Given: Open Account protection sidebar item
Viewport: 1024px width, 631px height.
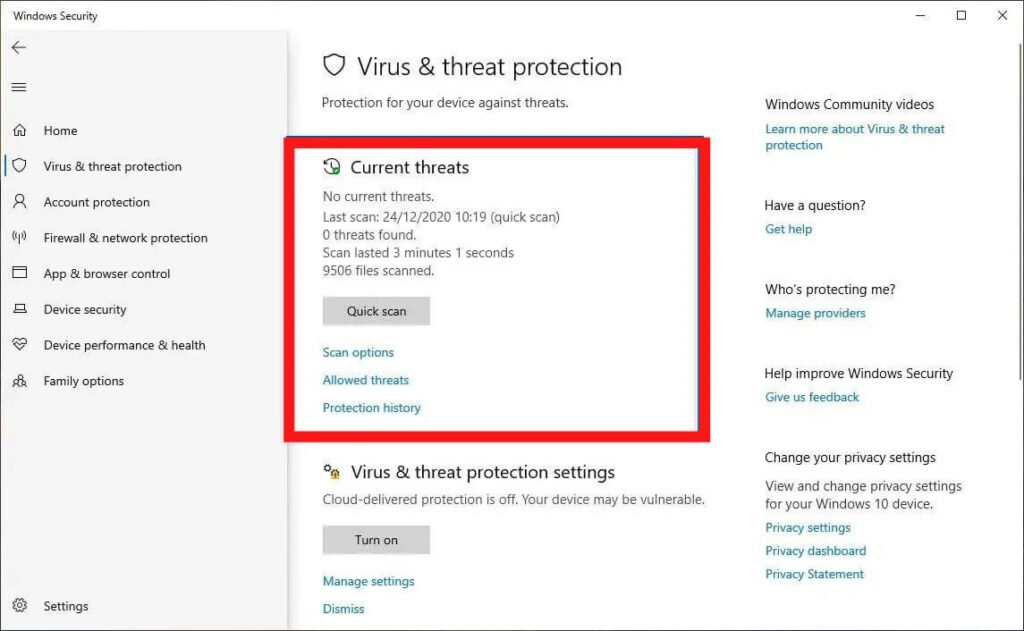Looking at the screenshot, I should point(96,202).
